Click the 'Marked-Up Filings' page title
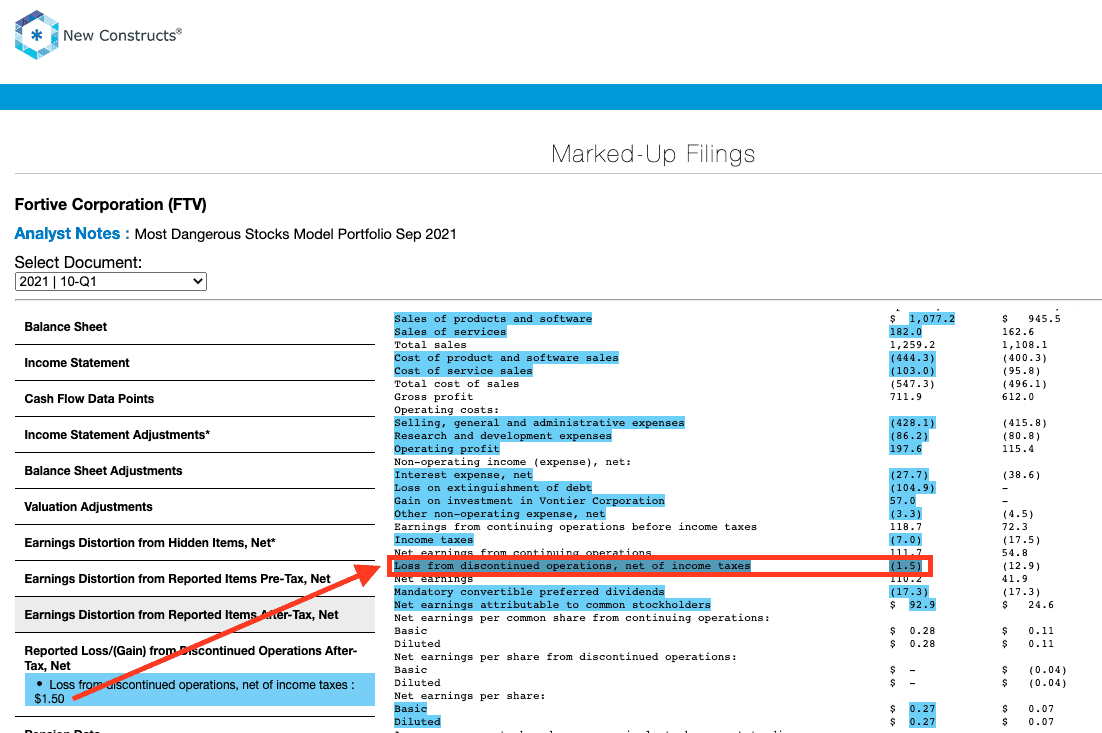Viewport: 1102px width, 733px height. click(653, 154)
